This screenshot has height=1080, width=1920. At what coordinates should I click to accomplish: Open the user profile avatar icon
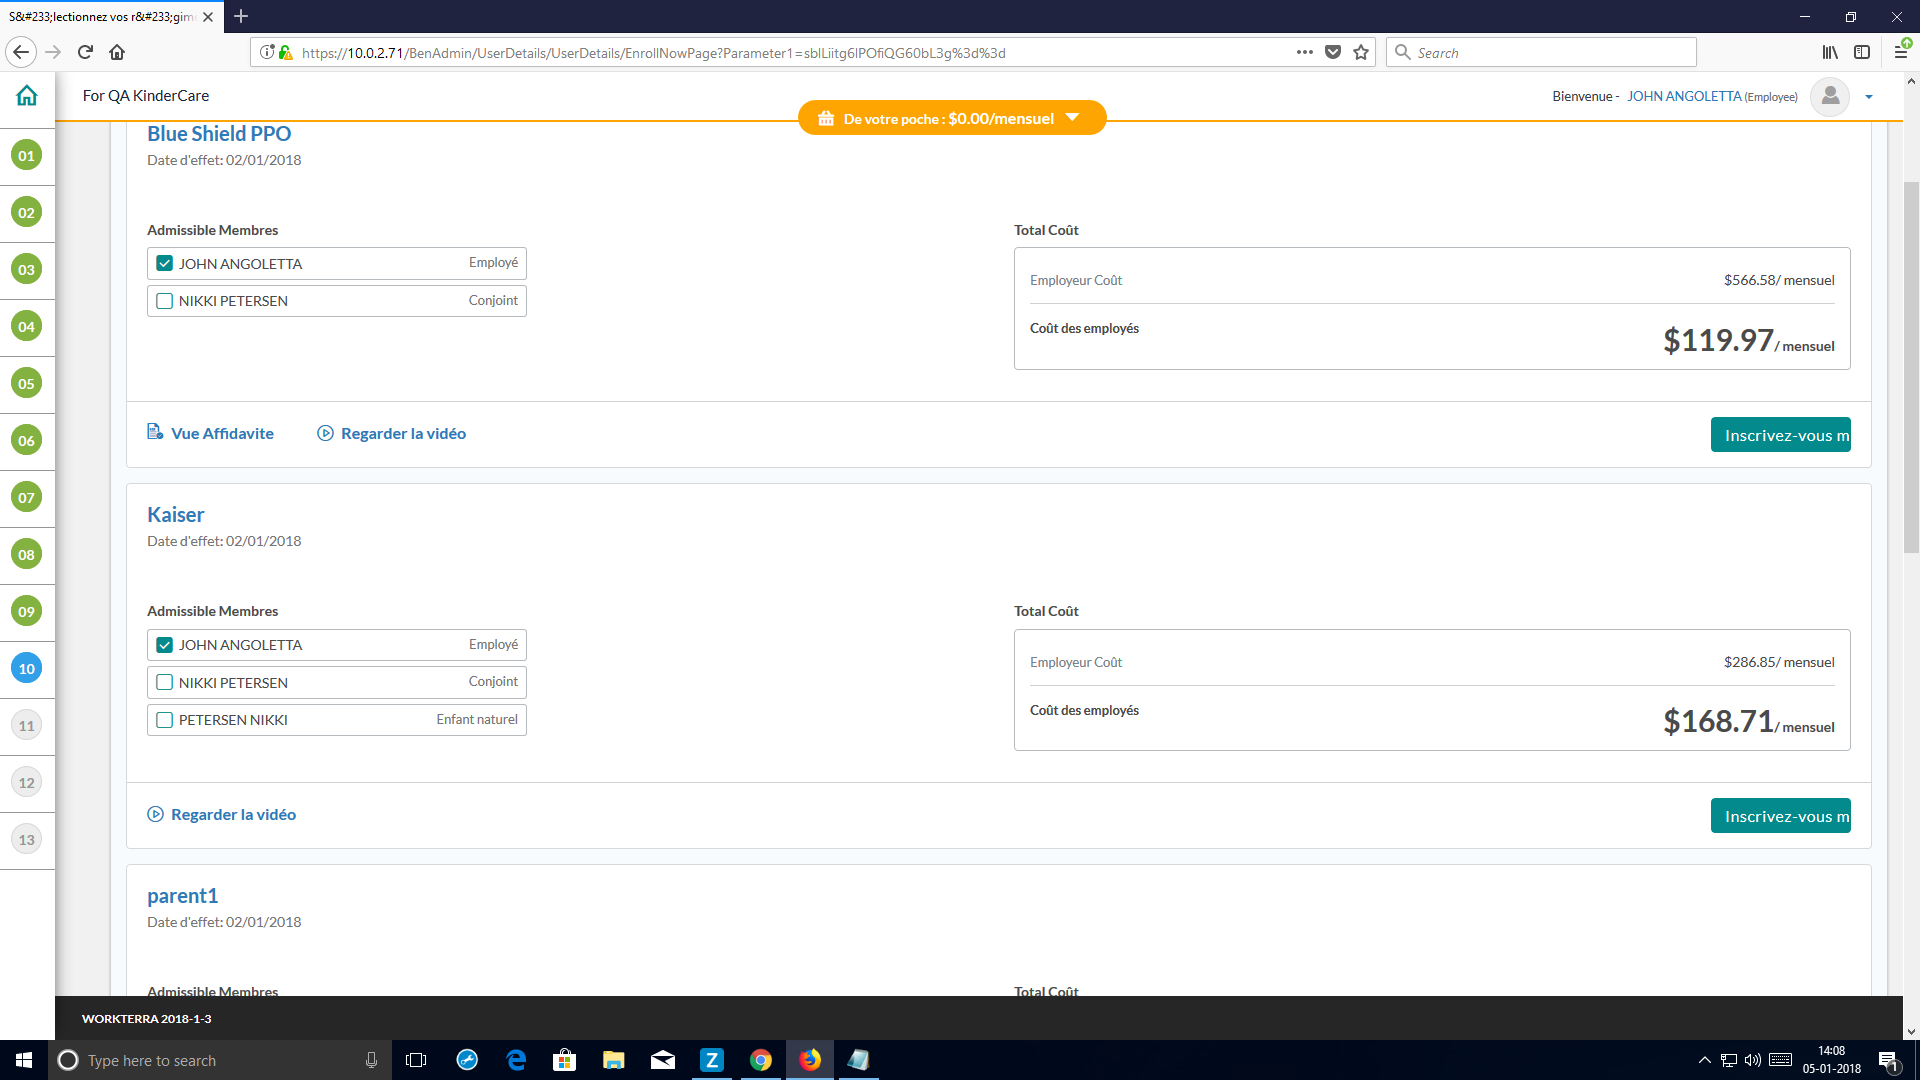(1830, 97)
